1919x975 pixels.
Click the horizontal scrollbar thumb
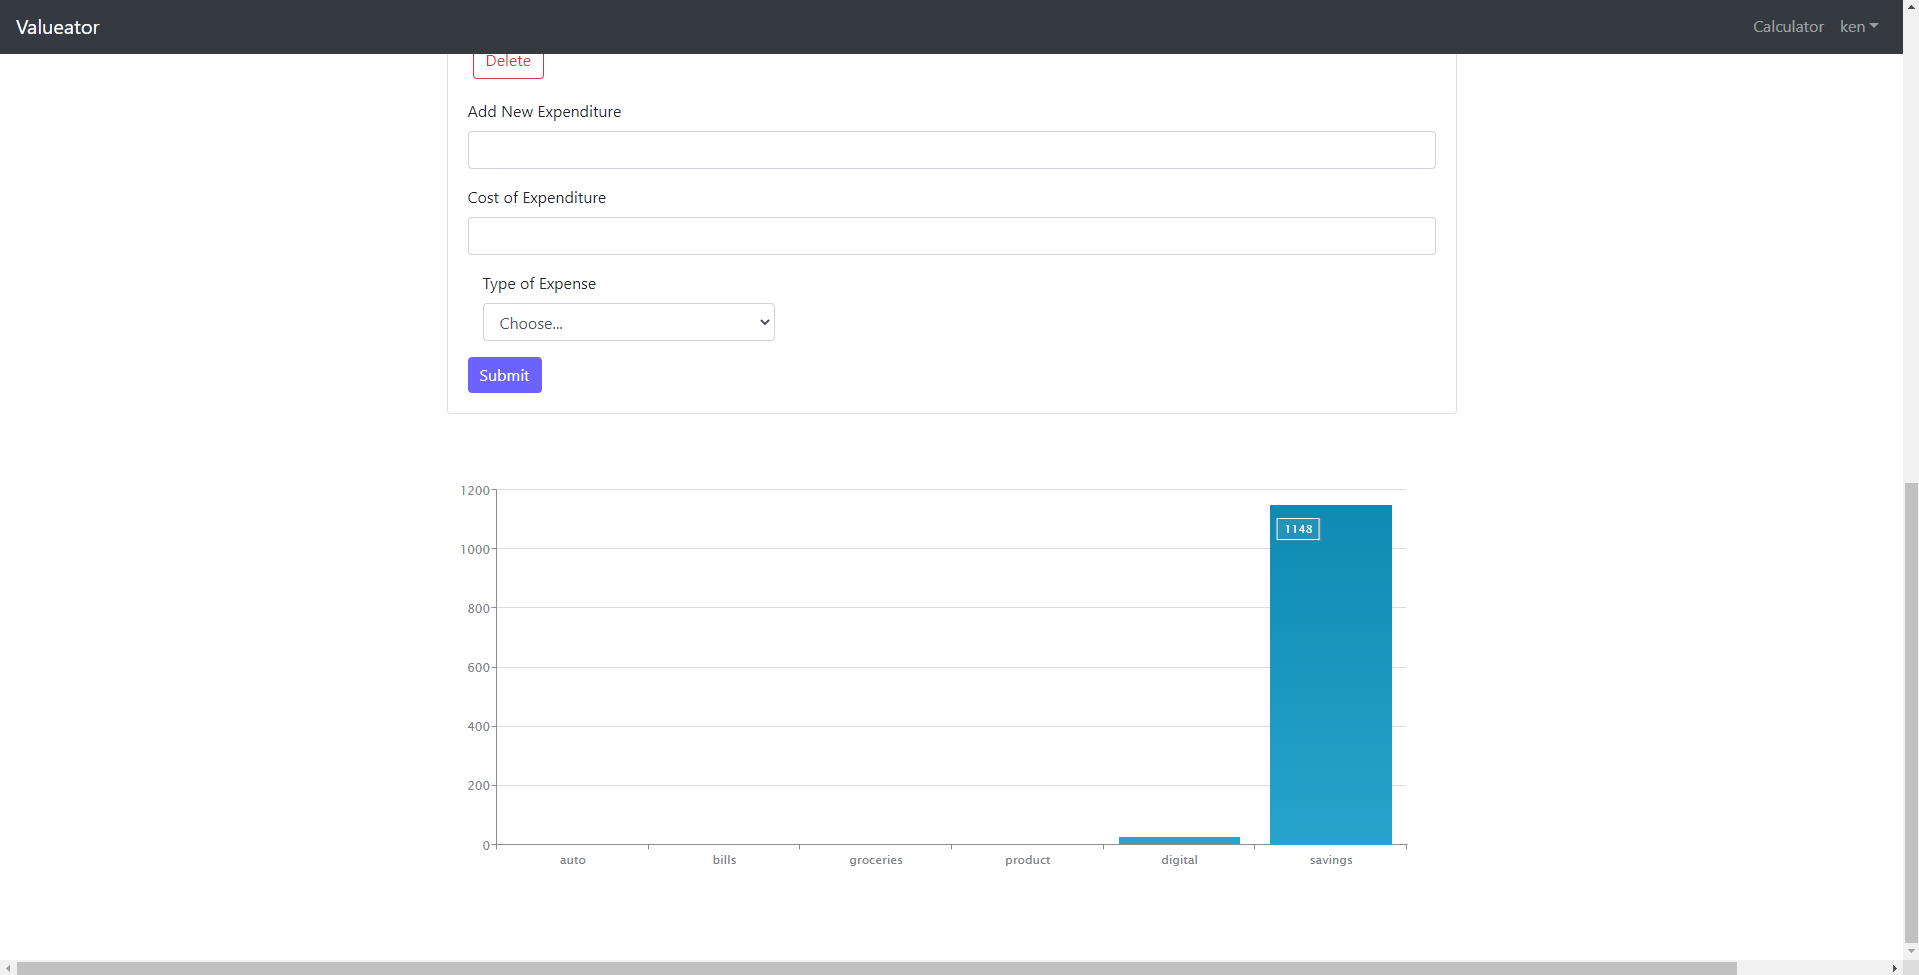pos(877,968)
